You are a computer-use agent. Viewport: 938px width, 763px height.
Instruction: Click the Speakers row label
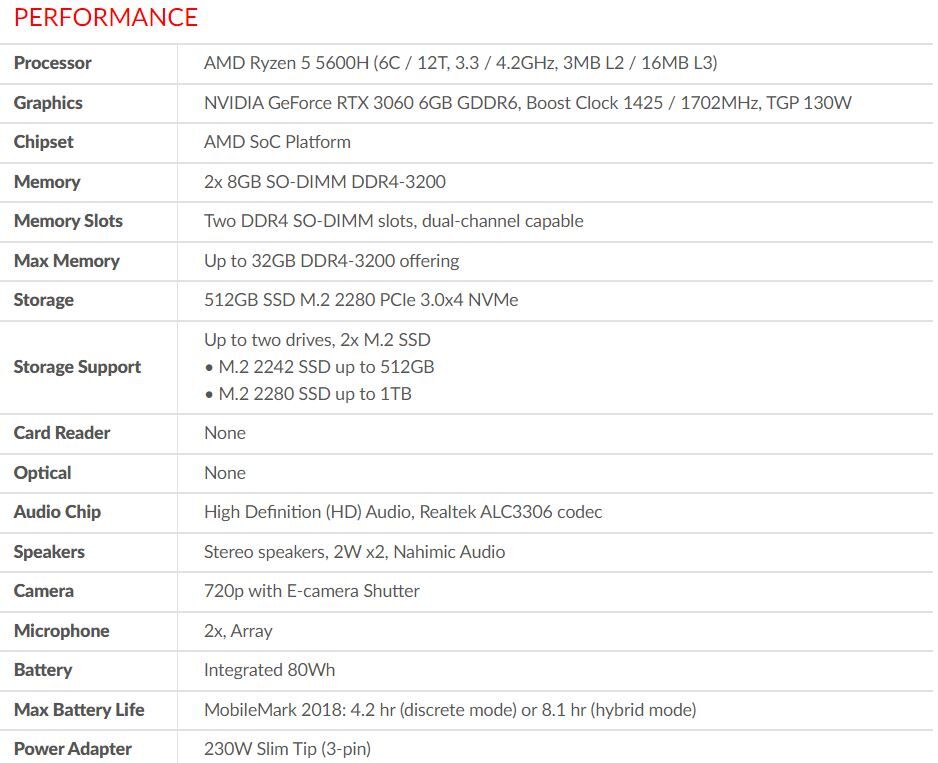(x=49, y=552)
